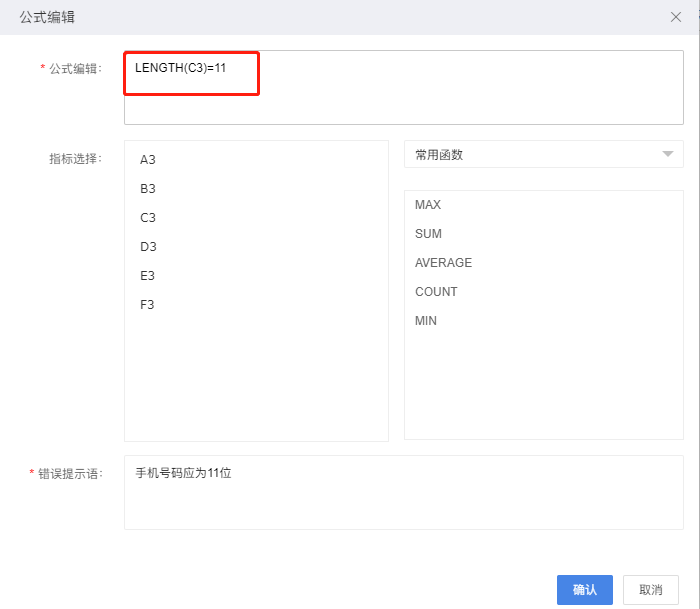The height and width of the screenshot is (609, 700).
Task: Select indicator B3 from the list
Action: (x=148, y=188)
